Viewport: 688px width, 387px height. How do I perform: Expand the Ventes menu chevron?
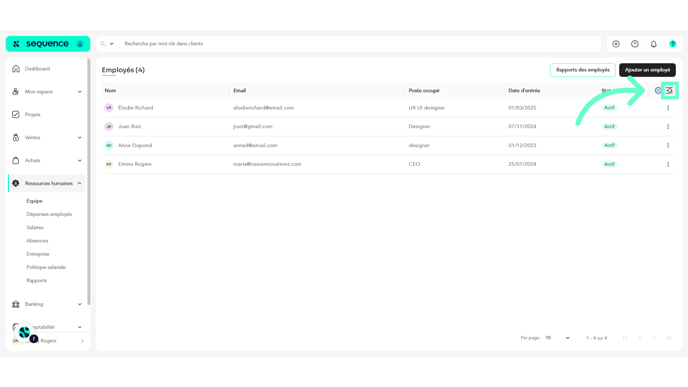[79, 137]
